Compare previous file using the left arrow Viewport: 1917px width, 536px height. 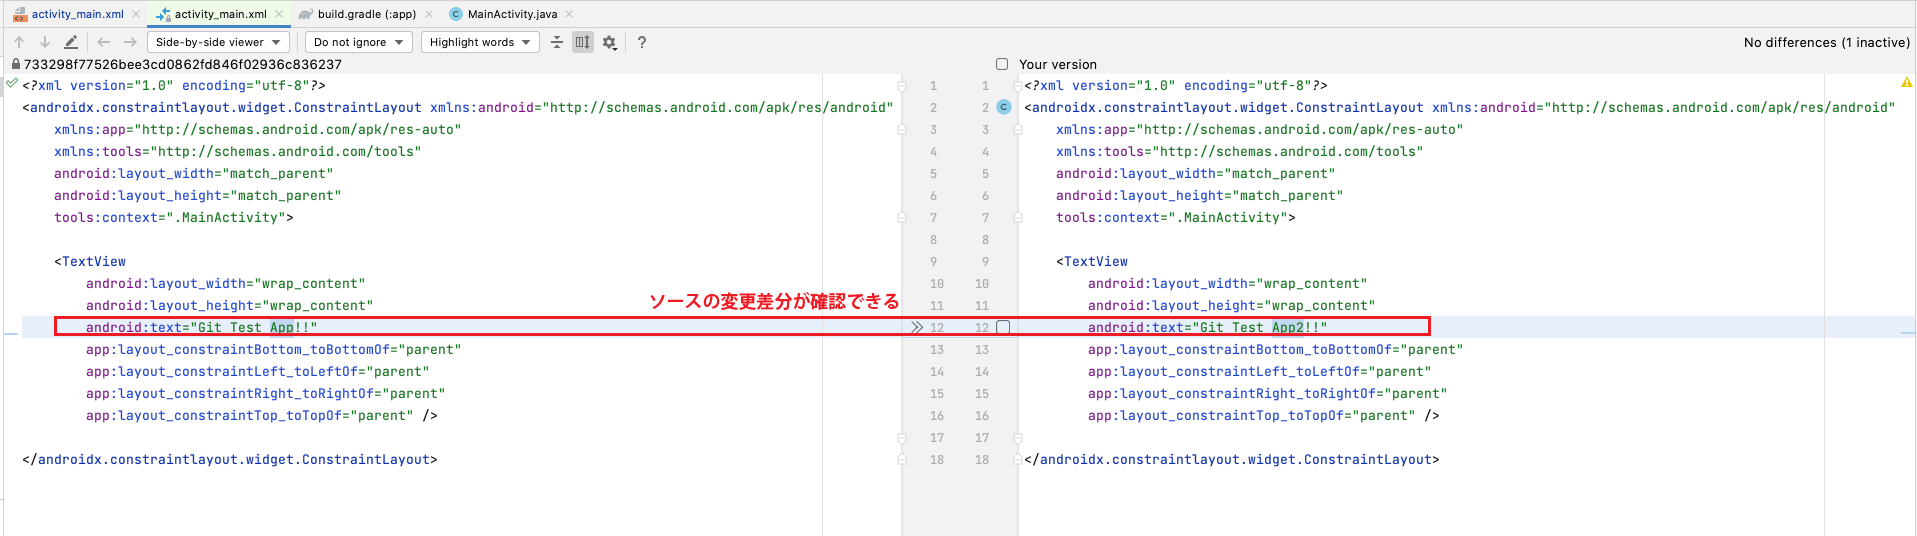[x=104, y=42]
